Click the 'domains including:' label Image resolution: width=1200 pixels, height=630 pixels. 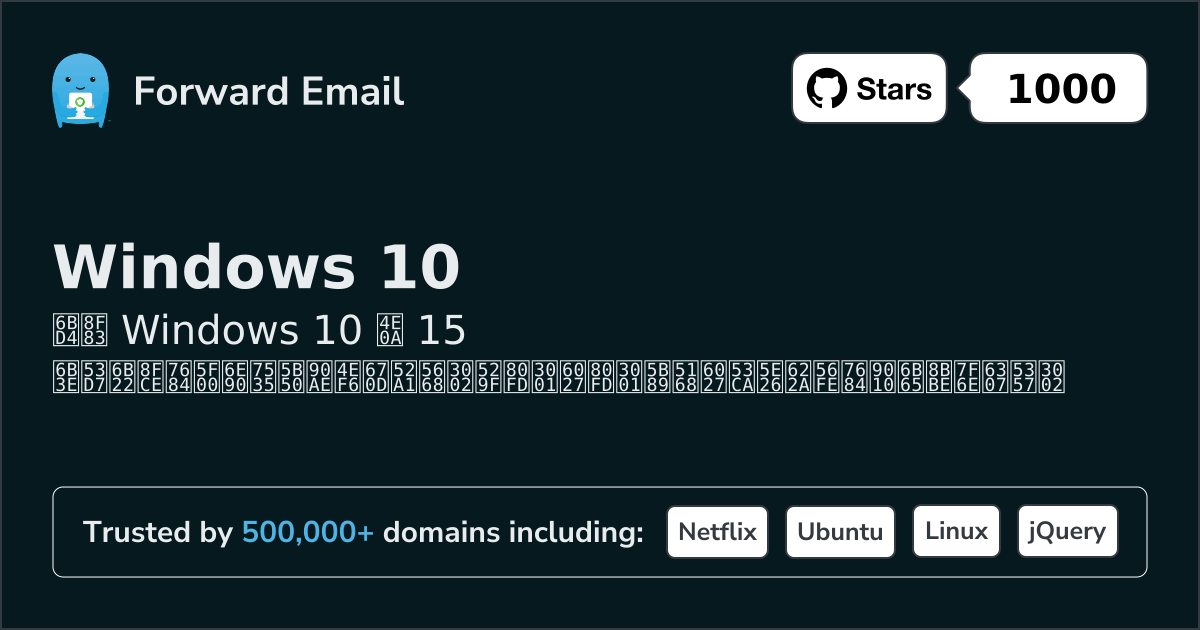[x=513, y=533]
